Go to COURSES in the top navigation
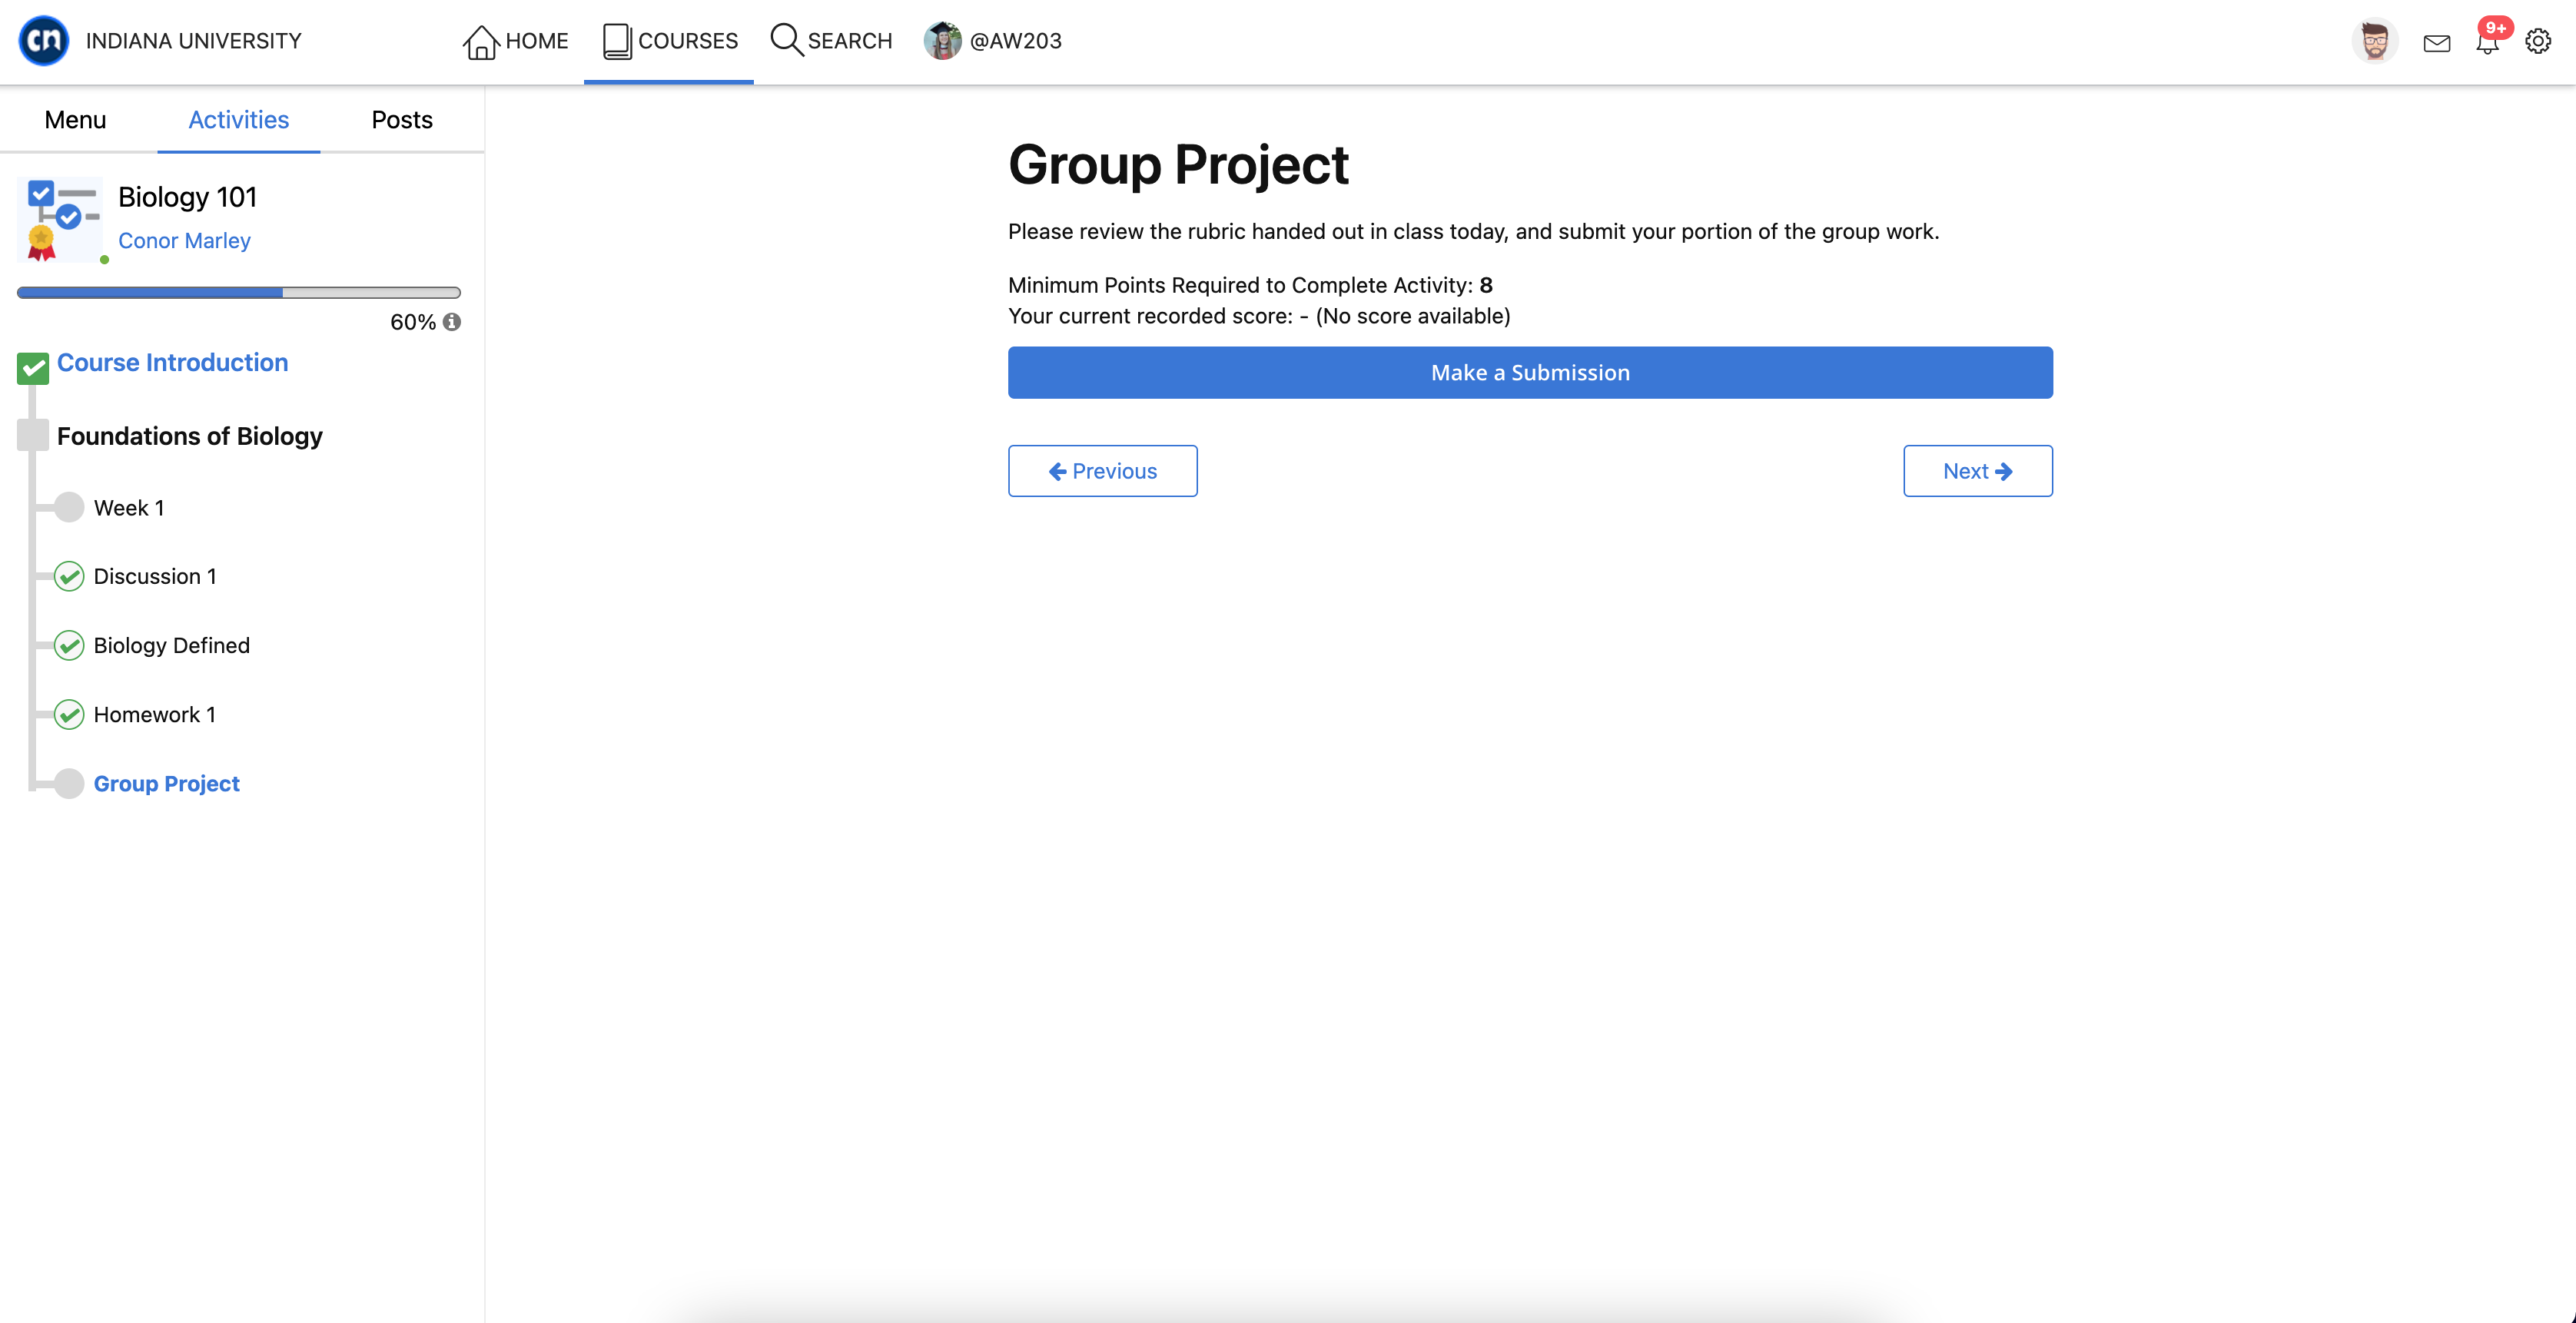 [x=688, y=41]
